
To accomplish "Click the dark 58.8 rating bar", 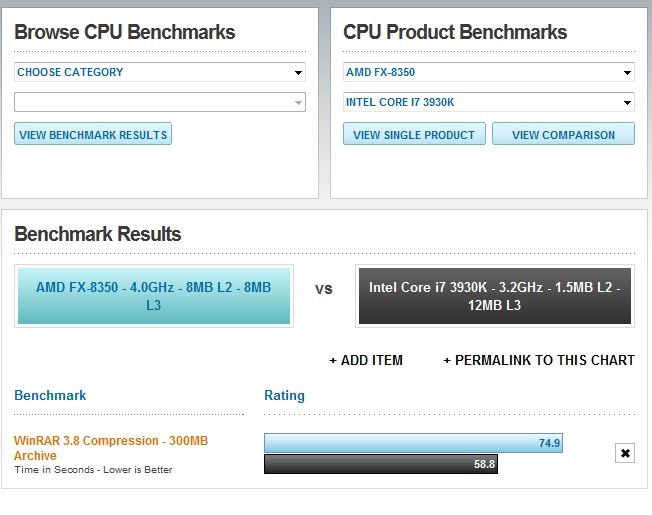I will click(380, 464).
